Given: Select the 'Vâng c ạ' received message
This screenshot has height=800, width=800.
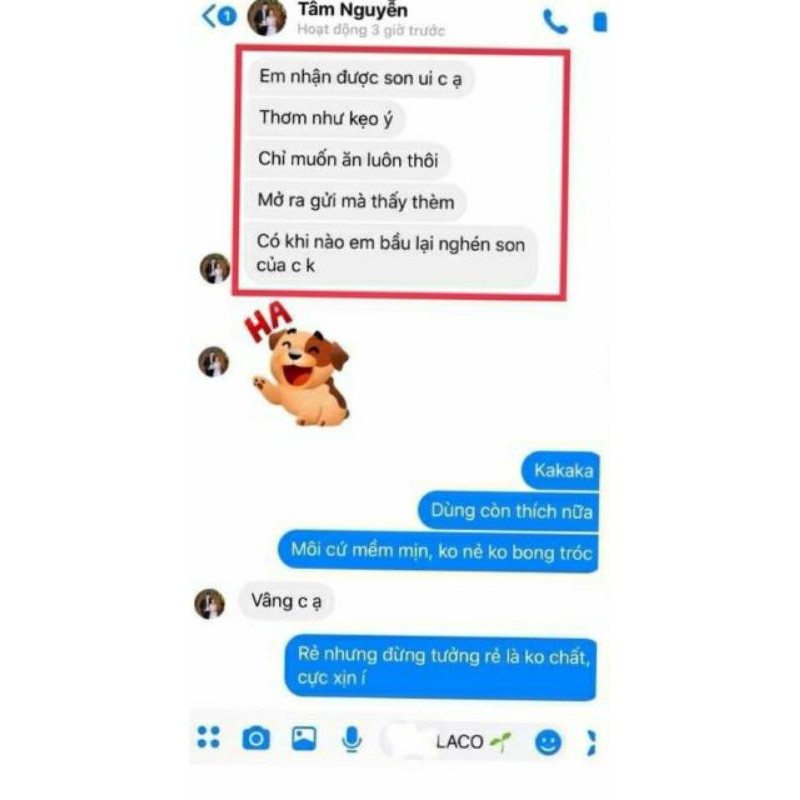Looking at the screenshot, I should click(x=286, y=601).
